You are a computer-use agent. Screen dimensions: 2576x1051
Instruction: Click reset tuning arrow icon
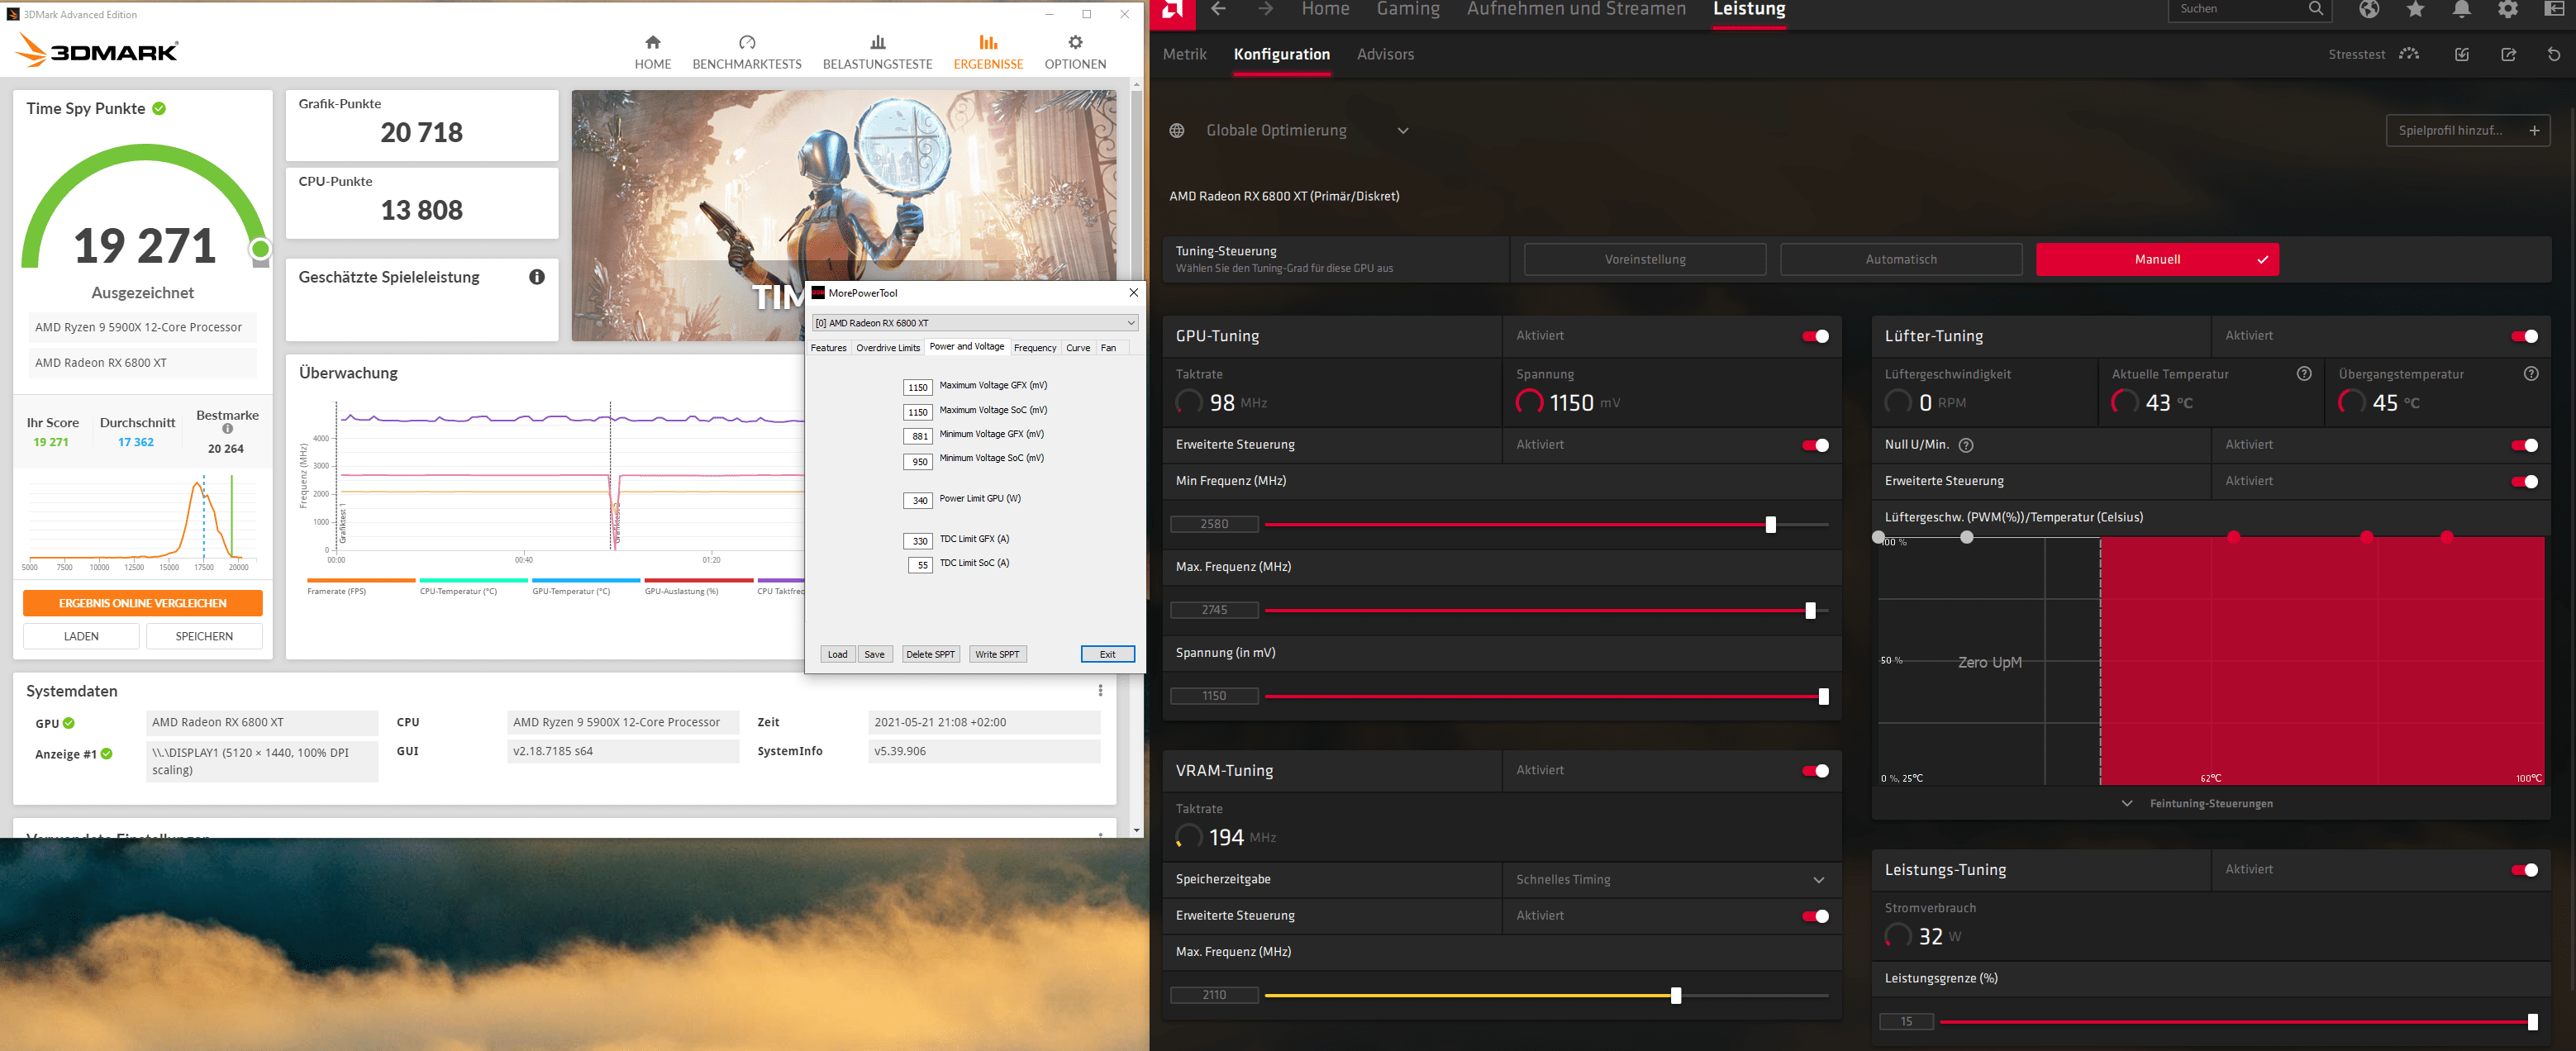2554,54
